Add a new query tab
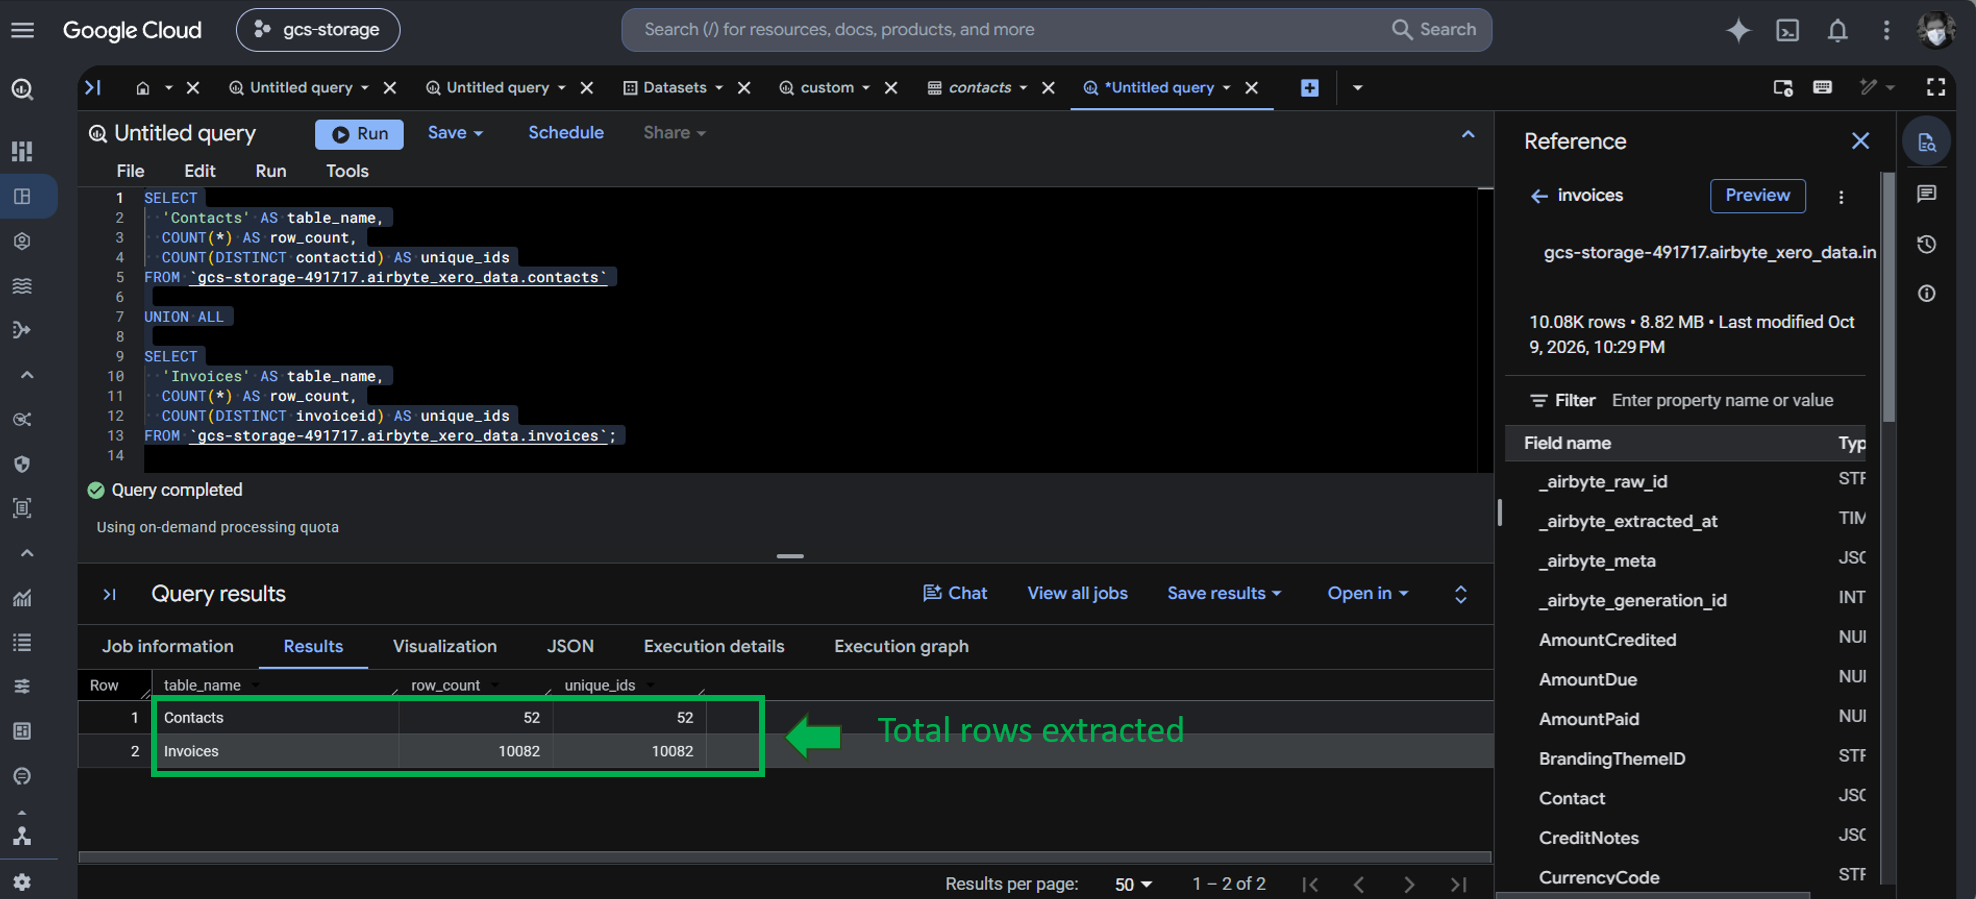Screen dimensions: 1976x899 (1309, 88)
